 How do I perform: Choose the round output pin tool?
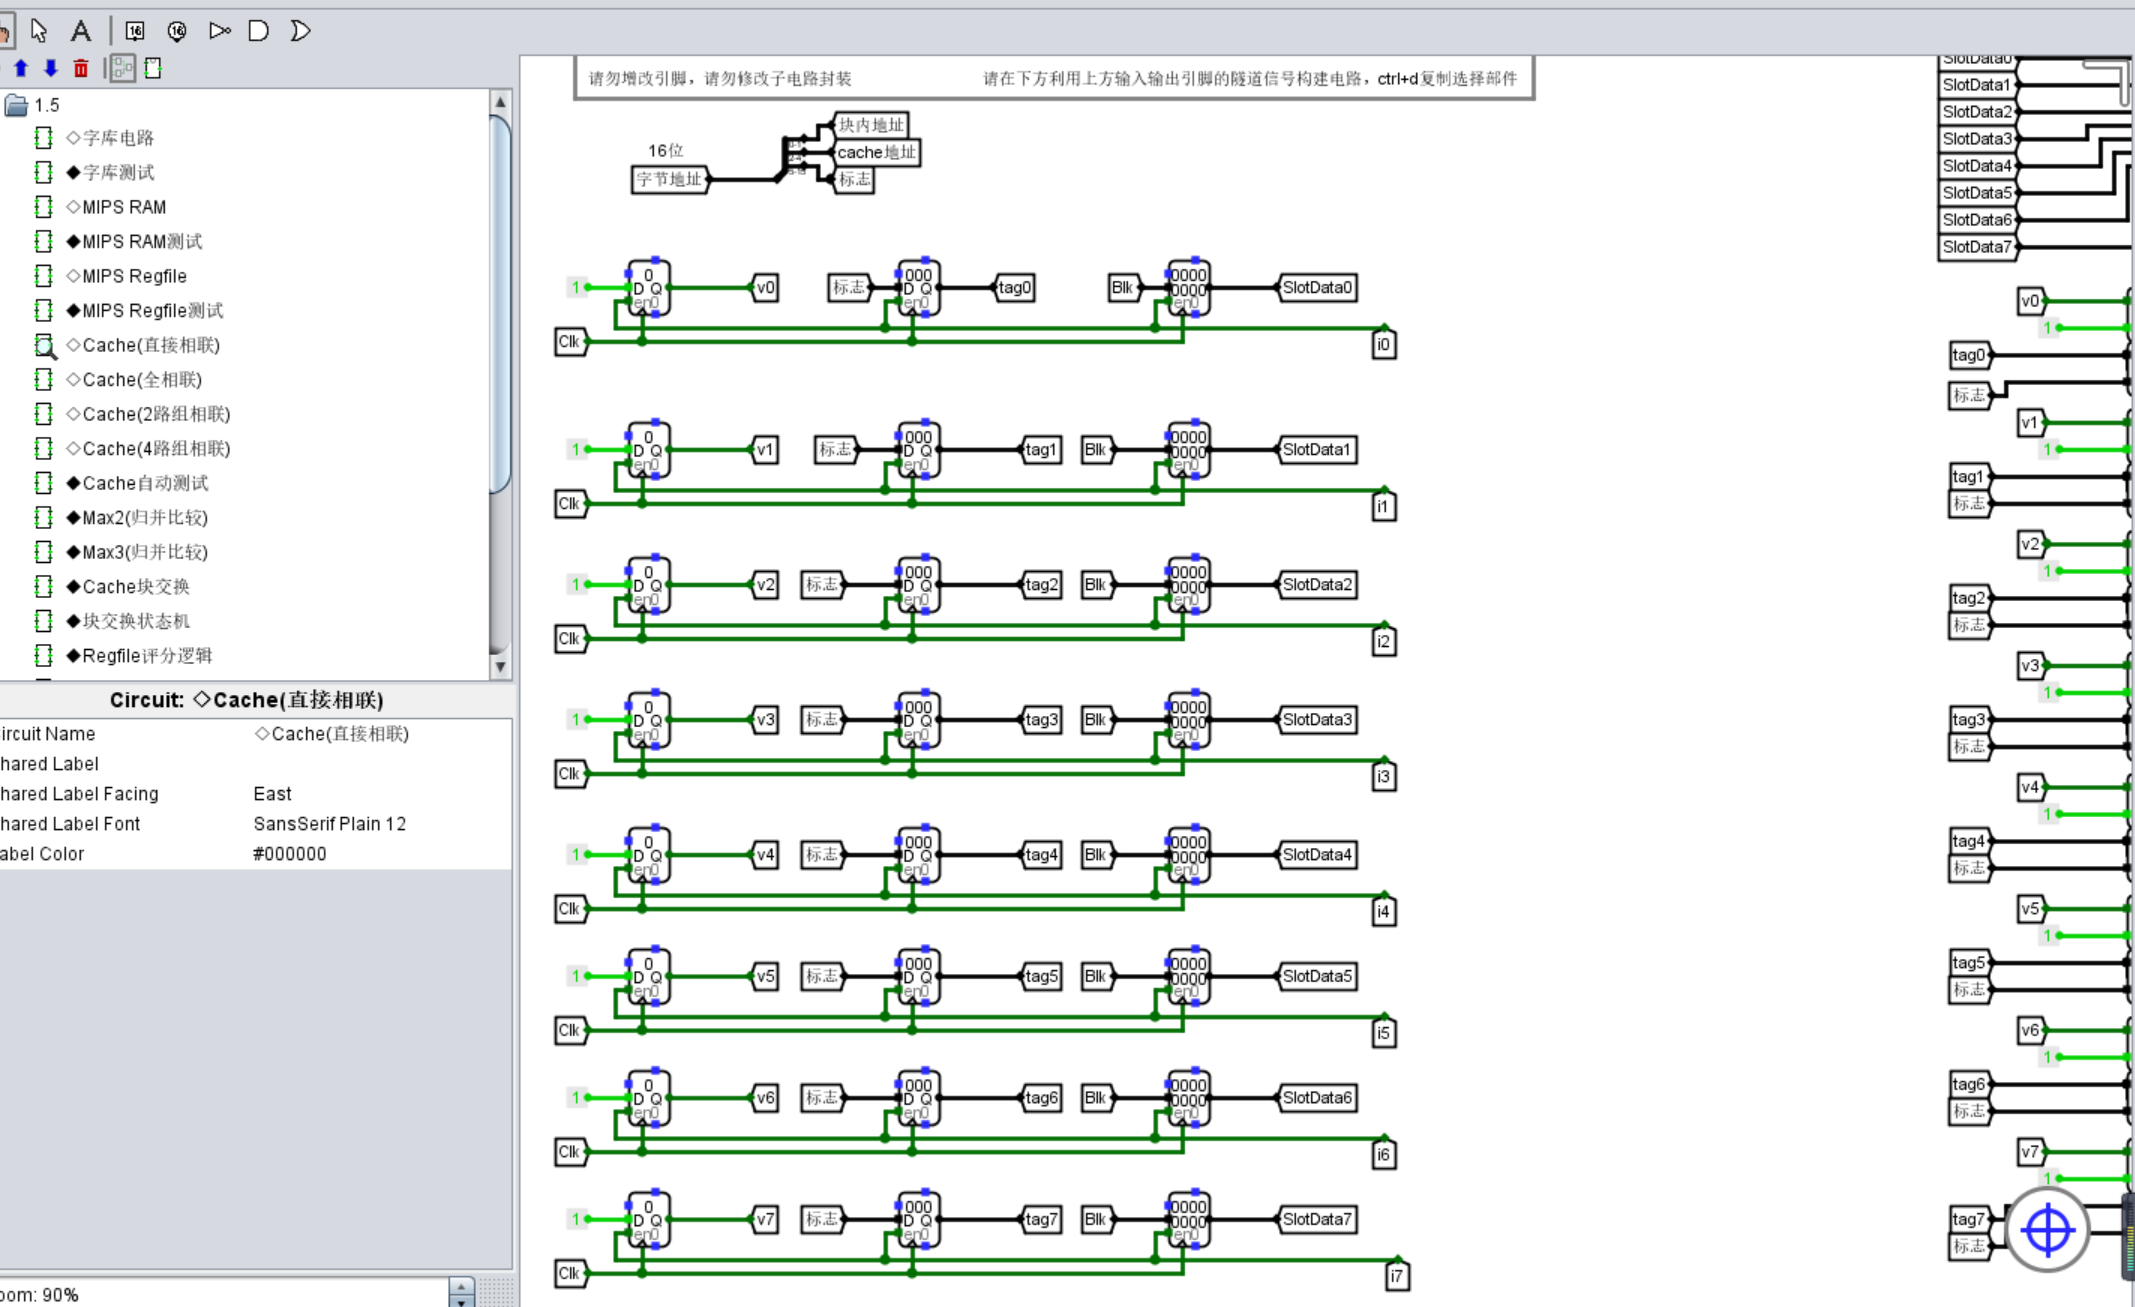177,31
